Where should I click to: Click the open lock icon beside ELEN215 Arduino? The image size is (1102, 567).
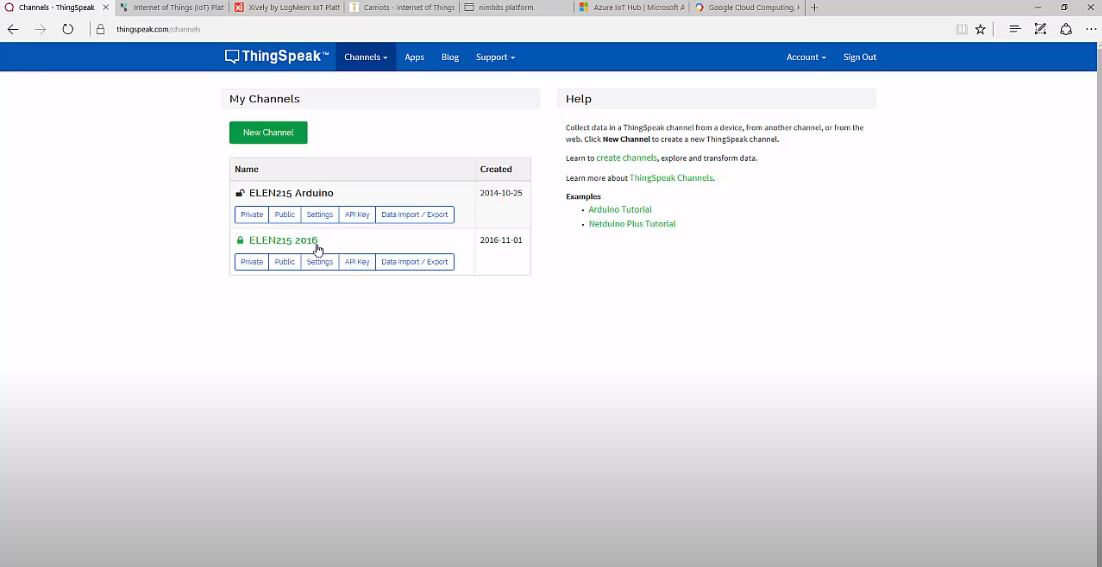coord(240,193)
